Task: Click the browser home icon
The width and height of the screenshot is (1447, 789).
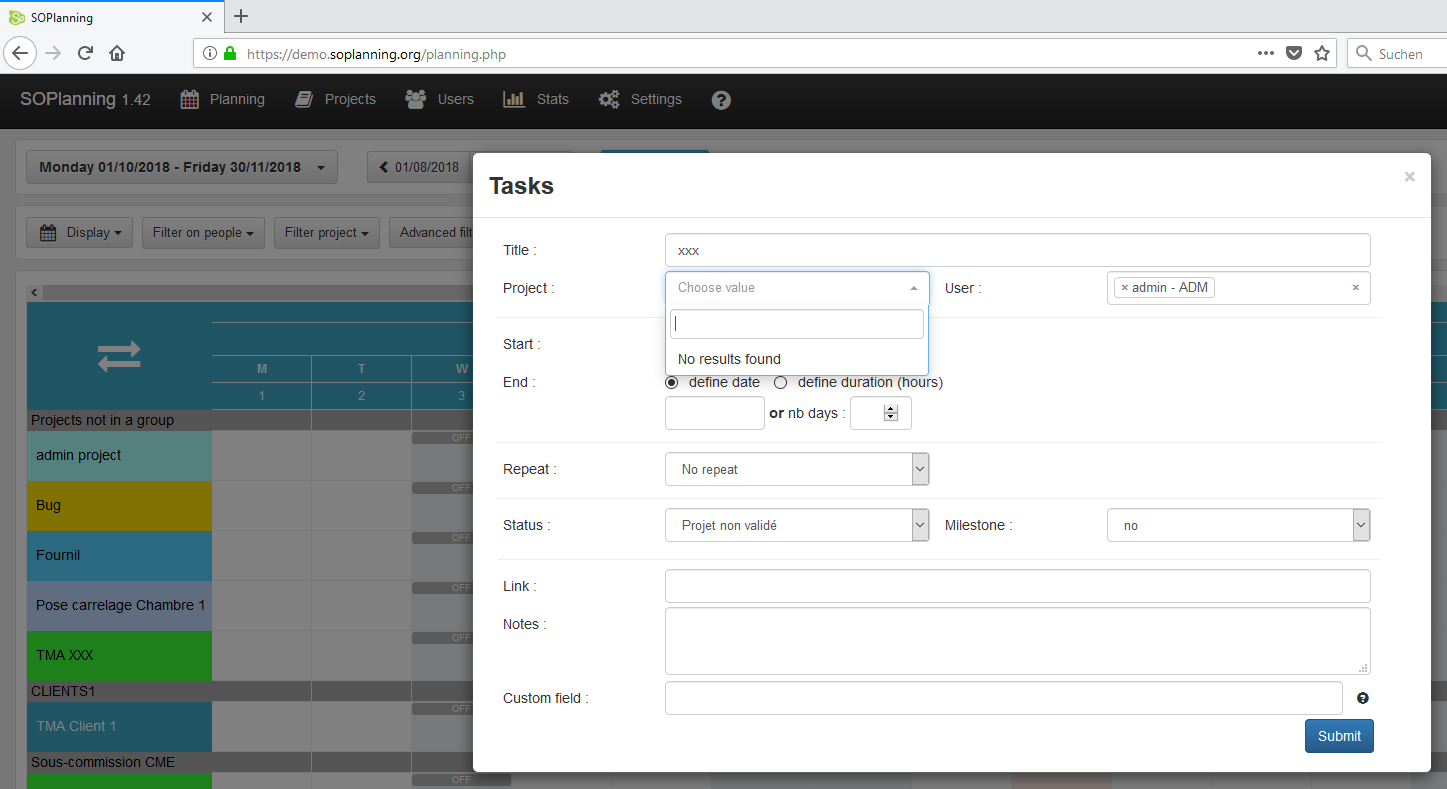Action: click(x=117, y=54)
